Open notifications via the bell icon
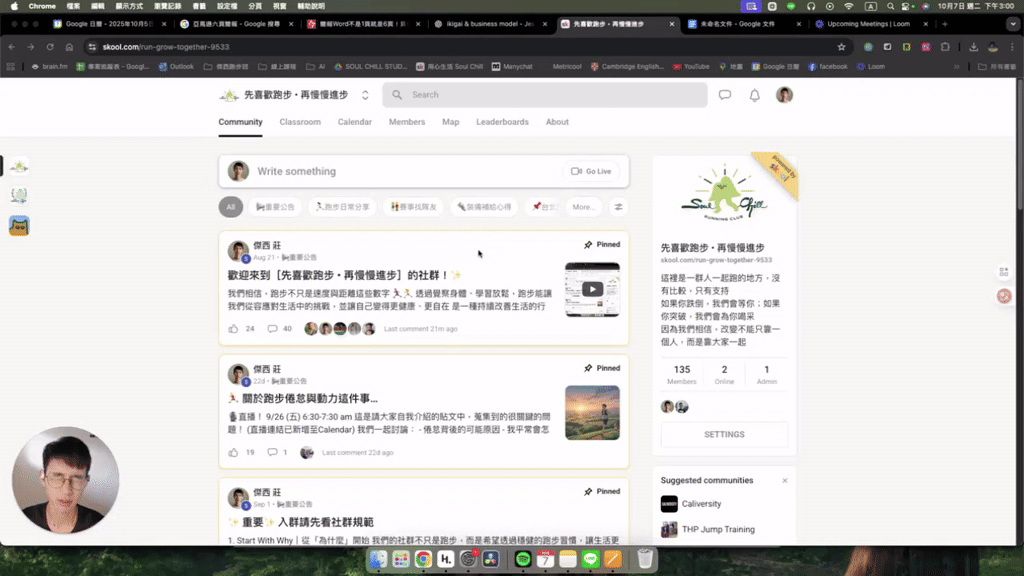Viewport: 1024px width, 576px height. tap(754, 94)
